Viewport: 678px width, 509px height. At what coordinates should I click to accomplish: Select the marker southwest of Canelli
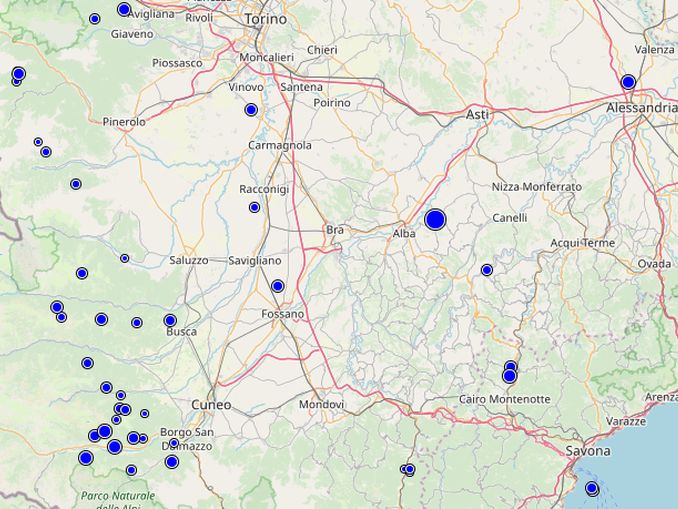pyautogui.click(x=487, y=270)
